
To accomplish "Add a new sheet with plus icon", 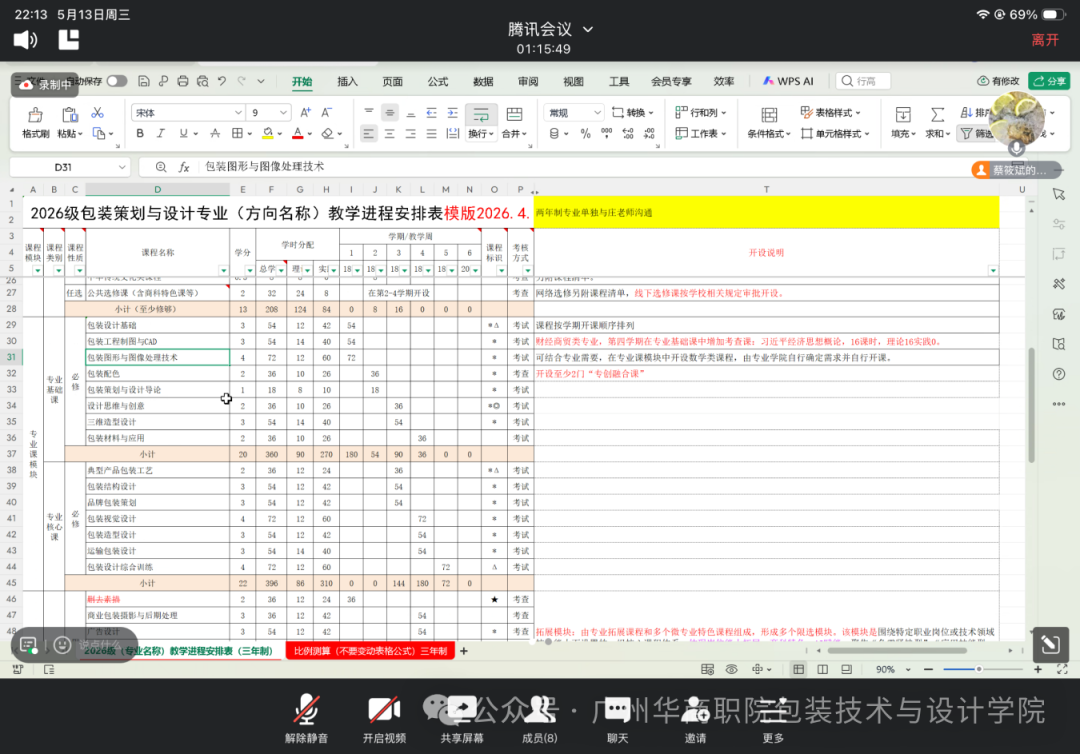I will pyautogui.click(x=464, y=651).
